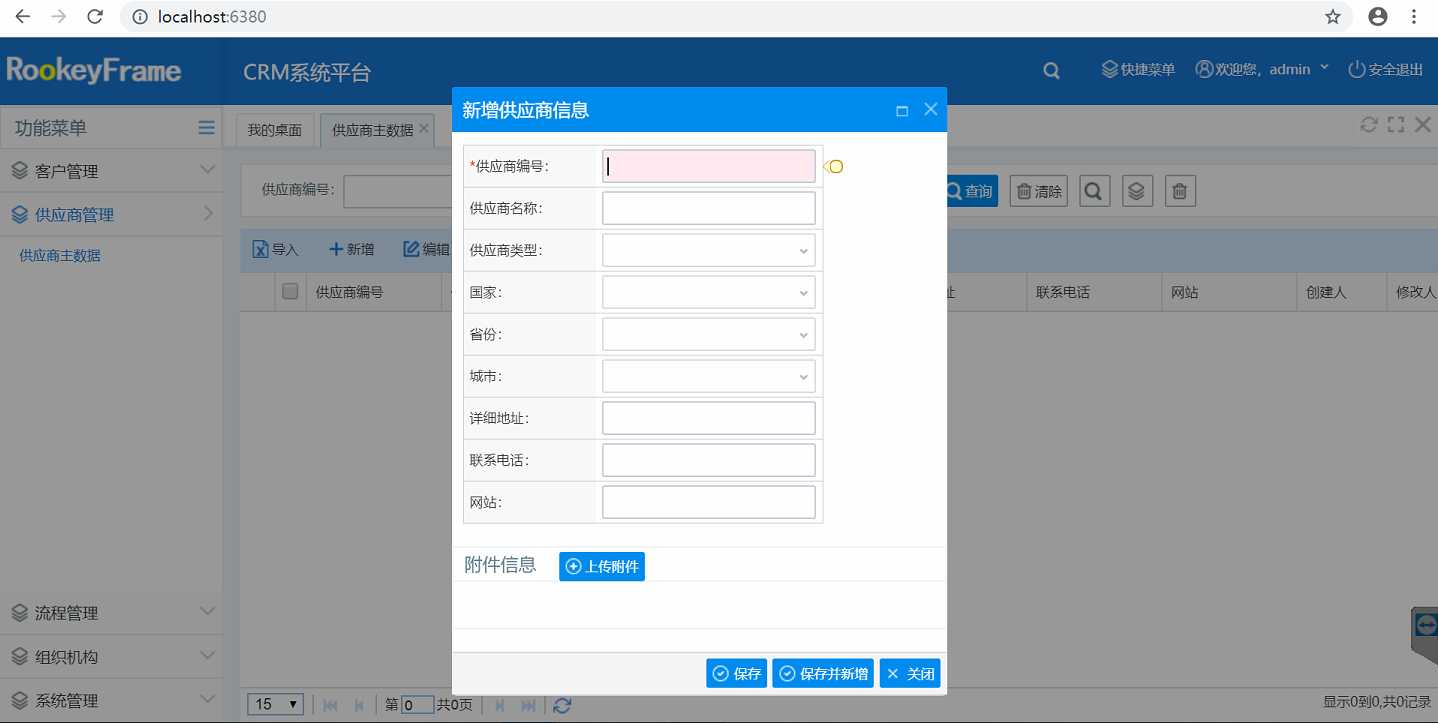This screenshot has width=1438, height=723.
Task: Toggle fullscreen icon in tab bar
Action: (1396, 125)
